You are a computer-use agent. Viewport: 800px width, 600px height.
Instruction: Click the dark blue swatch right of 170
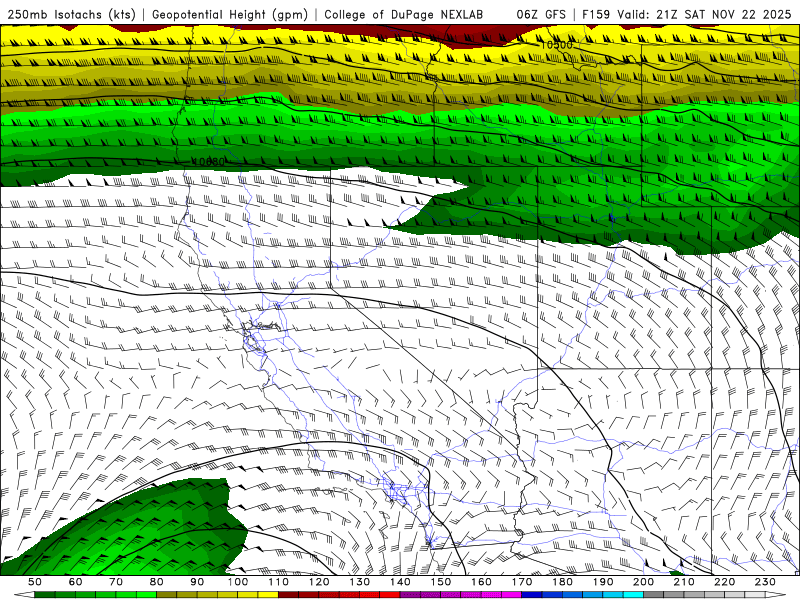pyautogui.click(x=532, y=595)
